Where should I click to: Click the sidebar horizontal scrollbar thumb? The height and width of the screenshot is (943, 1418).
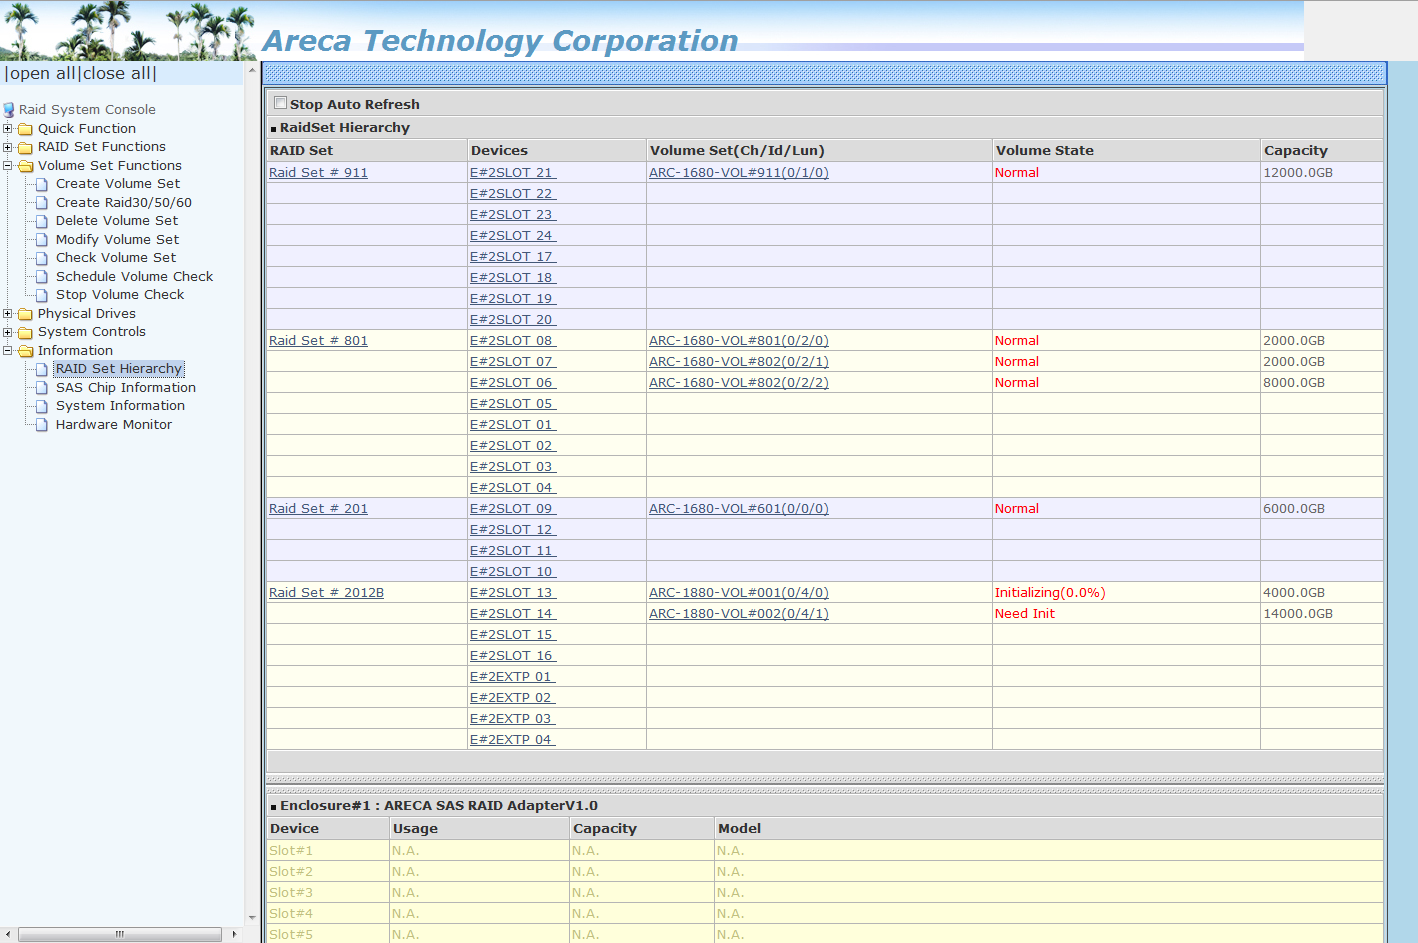[119, 934]
